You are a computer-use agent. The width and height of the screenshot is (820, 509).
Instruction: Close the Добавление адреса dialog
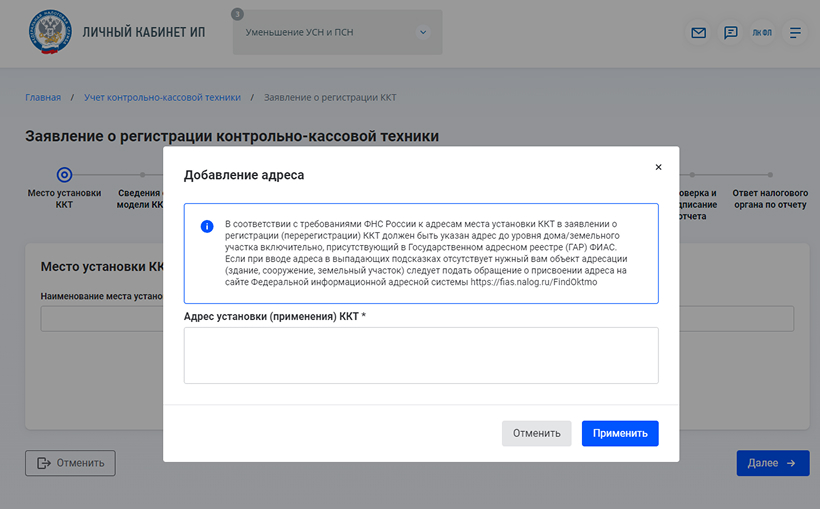658,167
